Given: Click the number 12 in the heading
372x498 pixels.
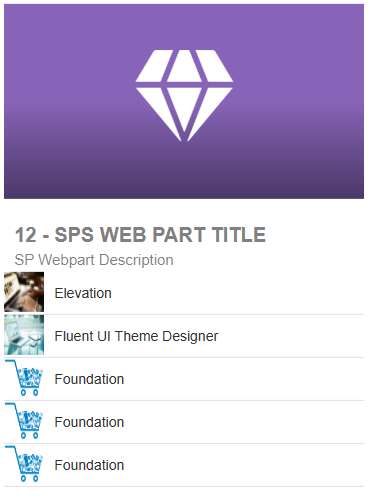Looking at the screenshot, I should (25, 235).
